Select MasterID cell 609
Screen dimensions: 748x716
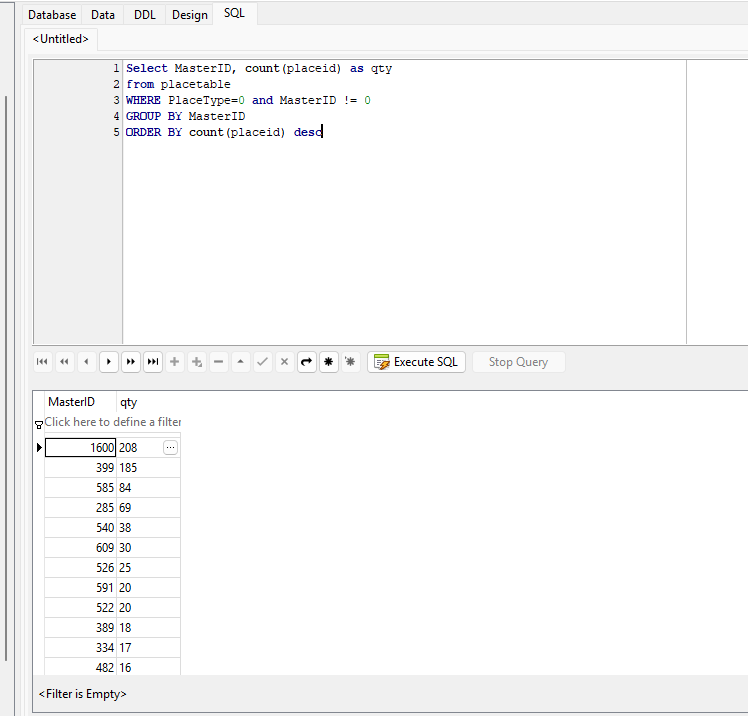(x=80, y=548)
